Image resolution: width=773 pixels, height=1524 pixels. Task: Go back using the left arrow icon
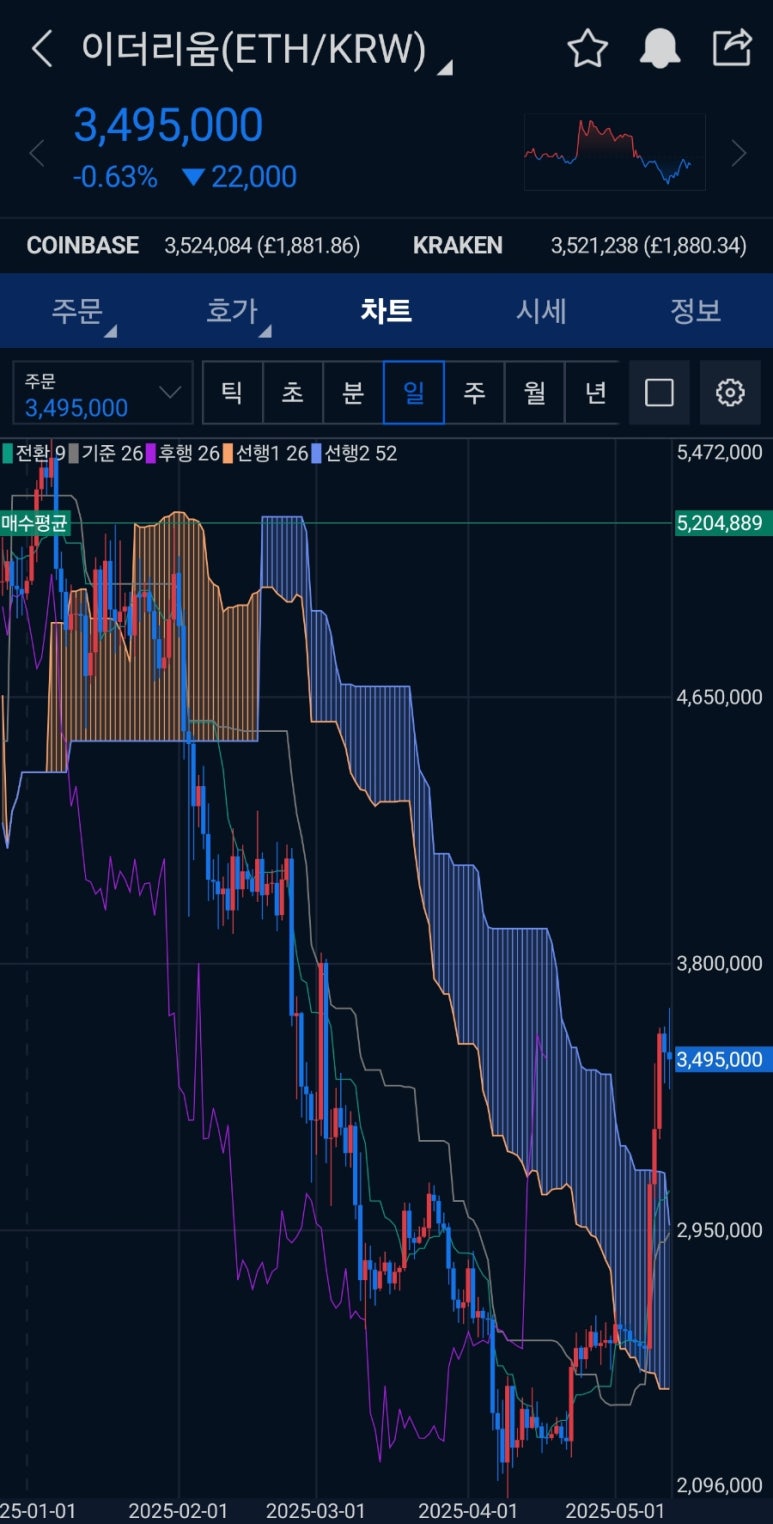click(41, 48)
